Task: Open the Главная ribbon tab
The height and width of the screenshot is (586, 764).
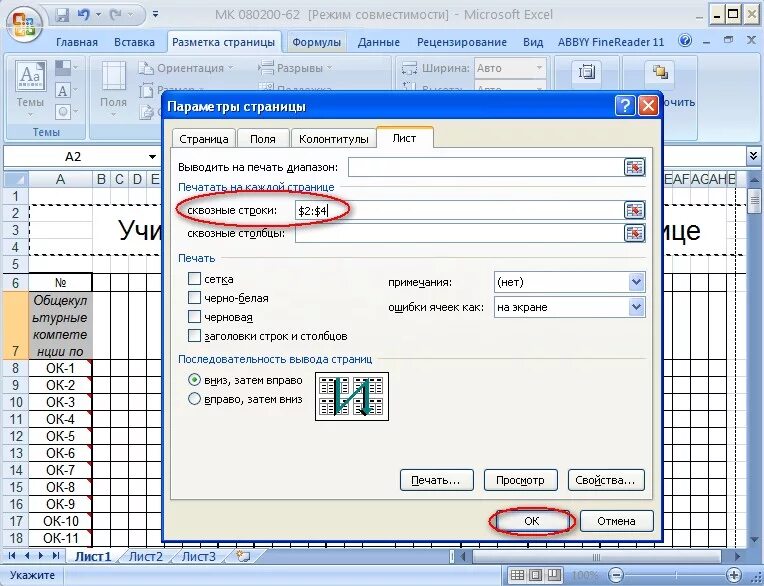Action: point(77,42)
